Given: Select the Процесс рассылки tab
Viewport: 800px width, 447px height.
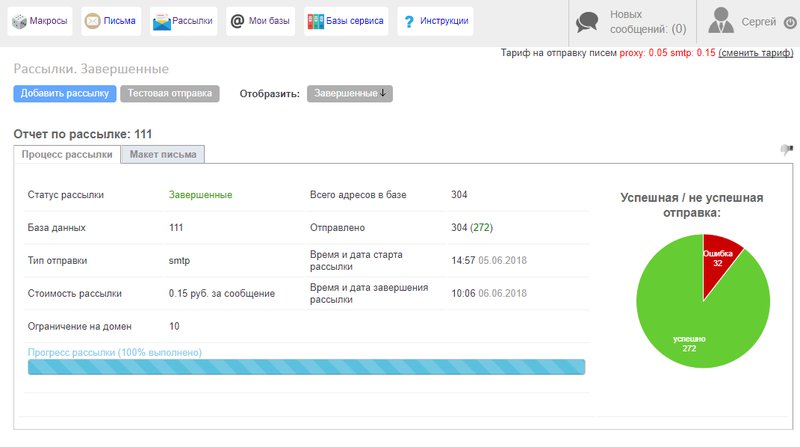Looking at the screenshot, I should 67,154.
